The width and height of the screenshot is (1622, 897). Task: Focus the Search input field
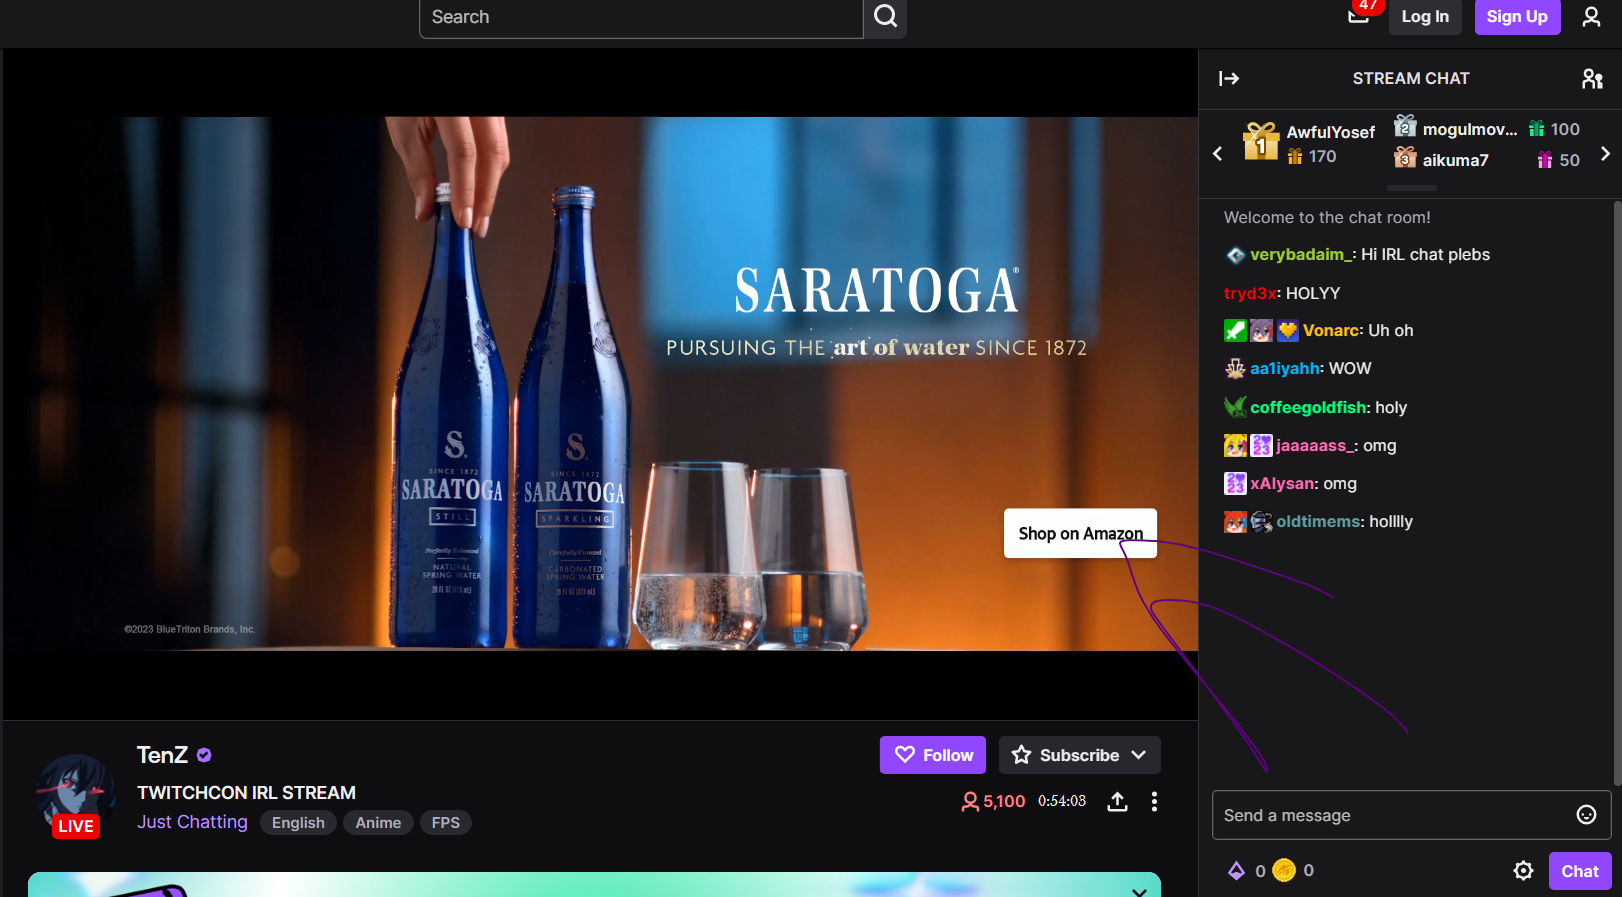click(x=641, y=17)
